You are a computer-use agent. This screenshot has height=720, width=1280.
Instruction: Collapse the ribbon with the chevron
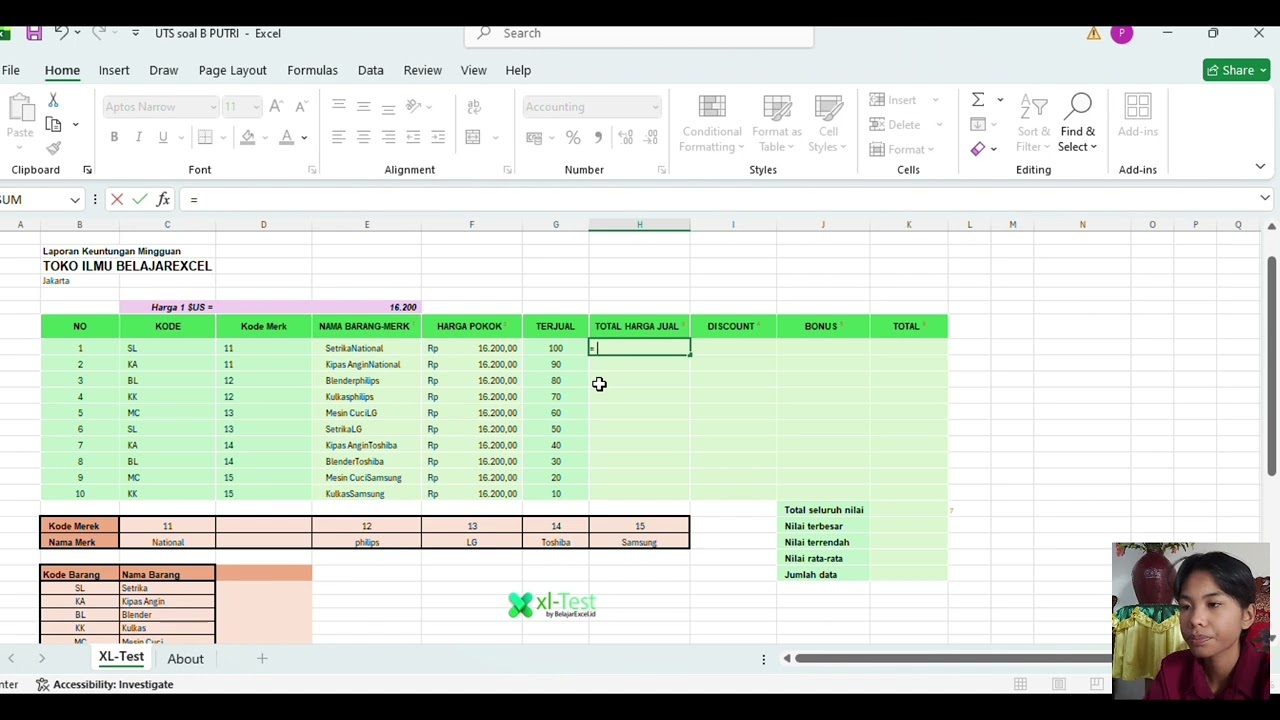[1260, 167]
